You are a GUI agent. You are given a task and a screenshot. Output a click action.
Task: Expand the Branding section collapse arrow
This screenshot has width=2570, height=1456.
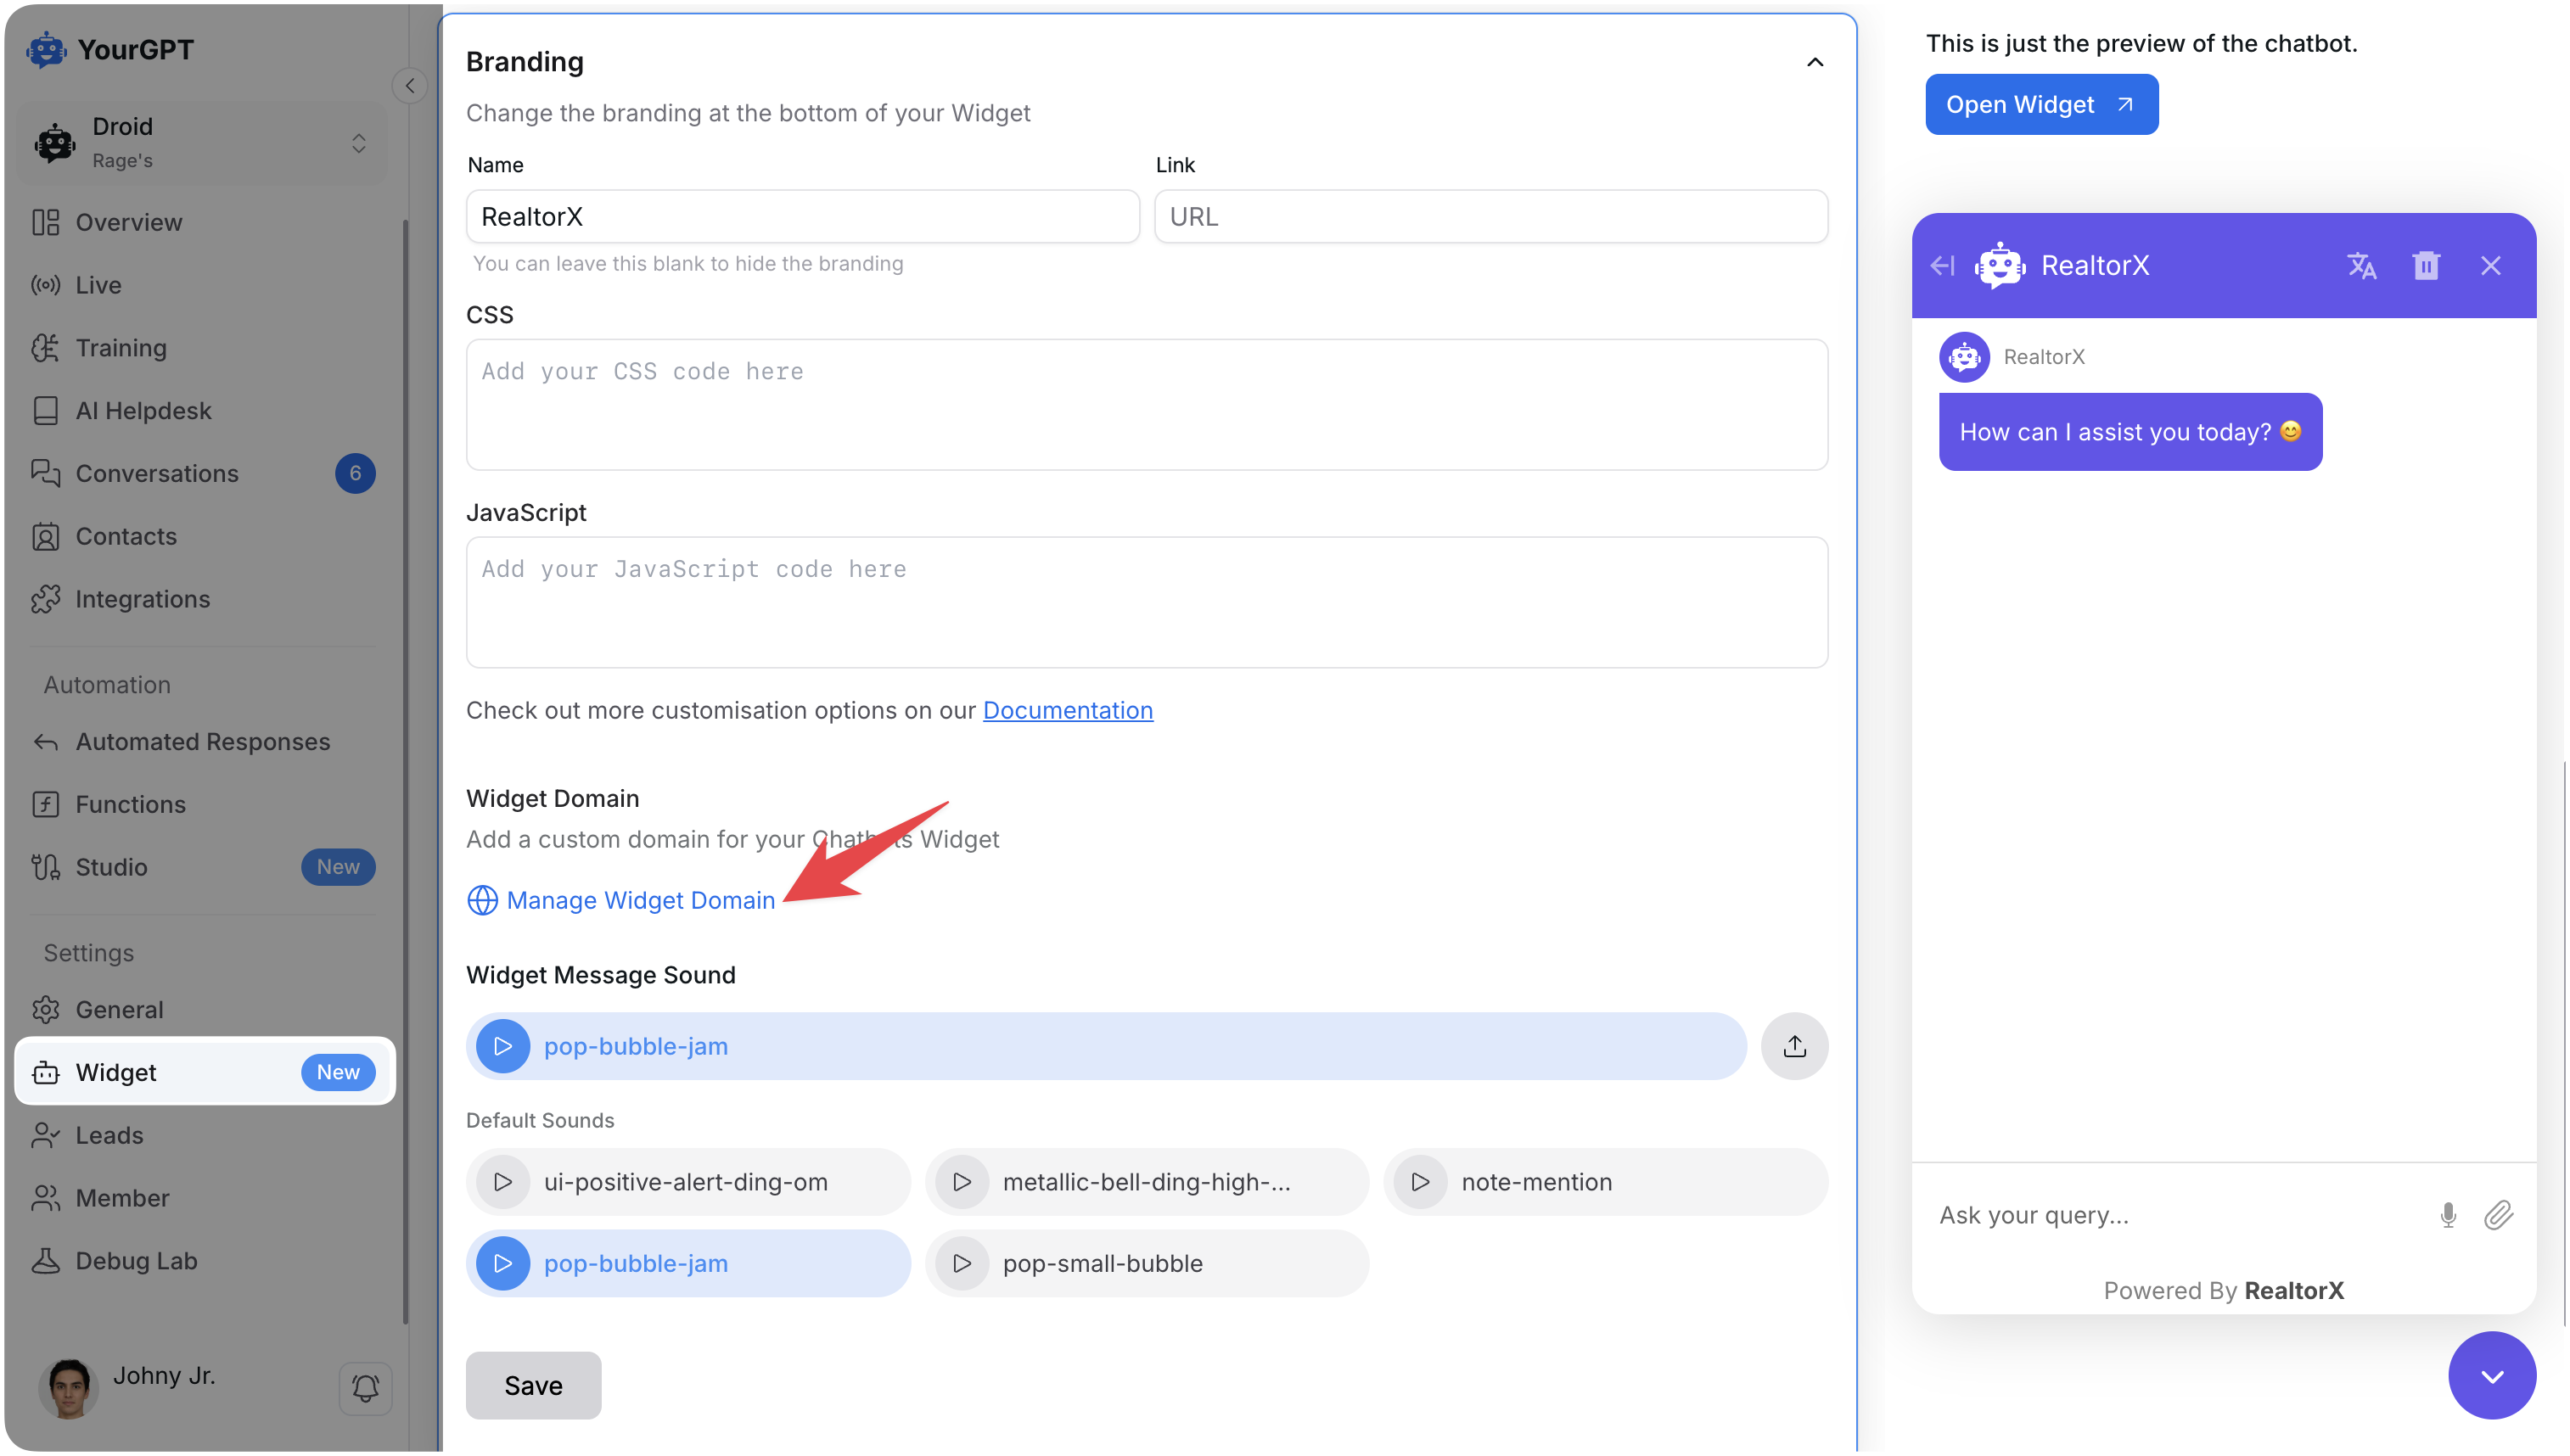pyautogui.click(x=1816, y=62)
